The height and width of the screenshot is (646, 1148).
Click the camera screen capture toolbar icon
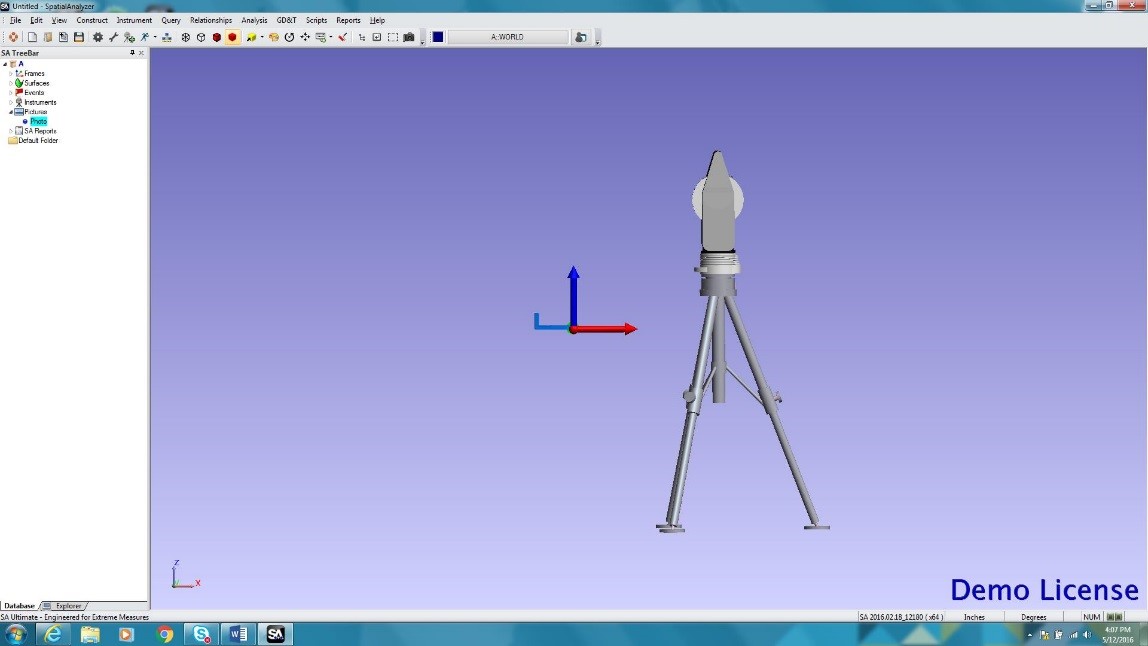(408, 37)
